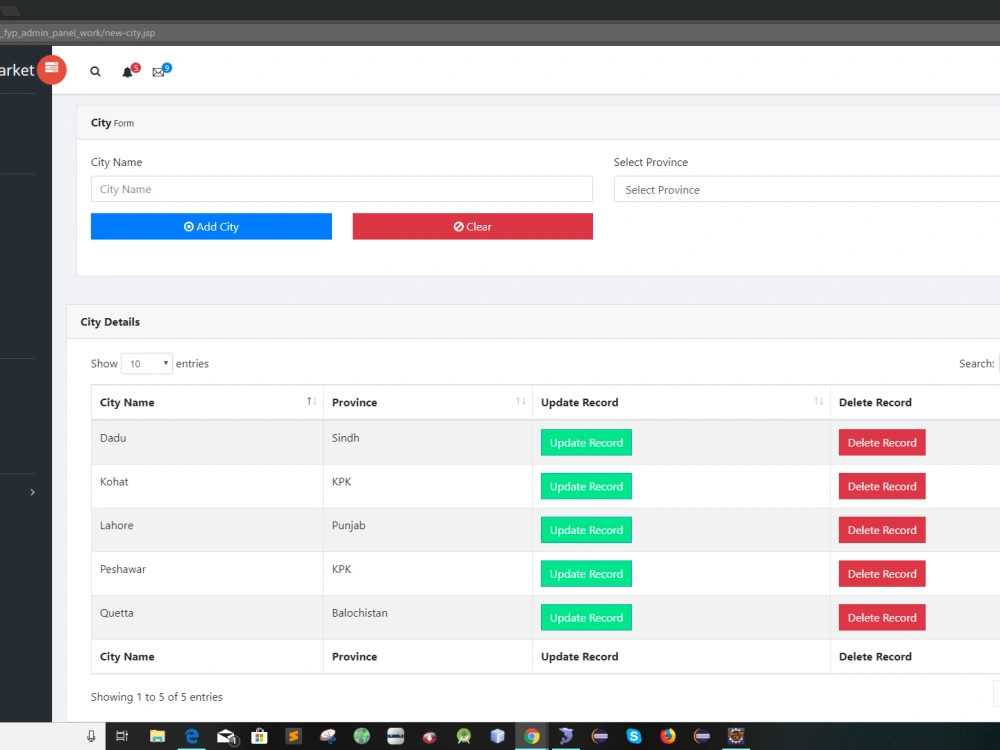Open the notifications bell icon
This screenshot has height=750, width=1000.
coord(130,71)
